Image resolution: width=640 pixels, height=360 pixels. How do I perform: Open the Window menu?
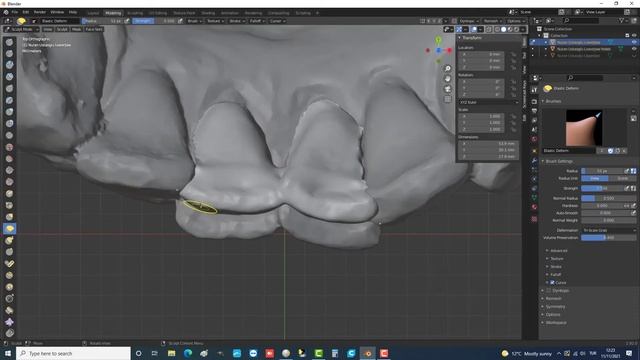pyautogui.click(x=57, y=12)
